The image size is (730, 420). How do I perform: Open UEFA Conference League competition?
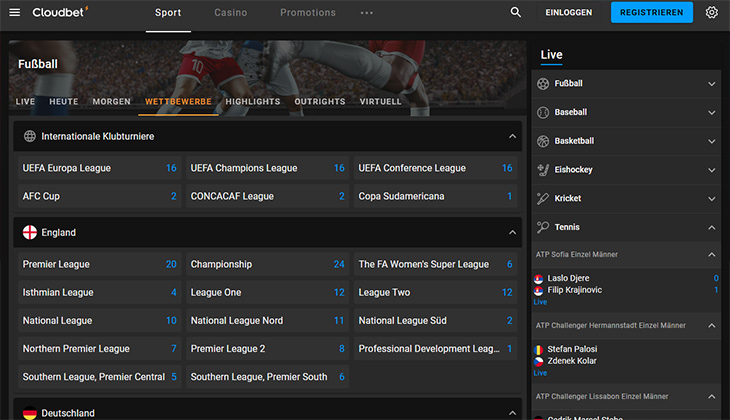[x=435, y=168]
